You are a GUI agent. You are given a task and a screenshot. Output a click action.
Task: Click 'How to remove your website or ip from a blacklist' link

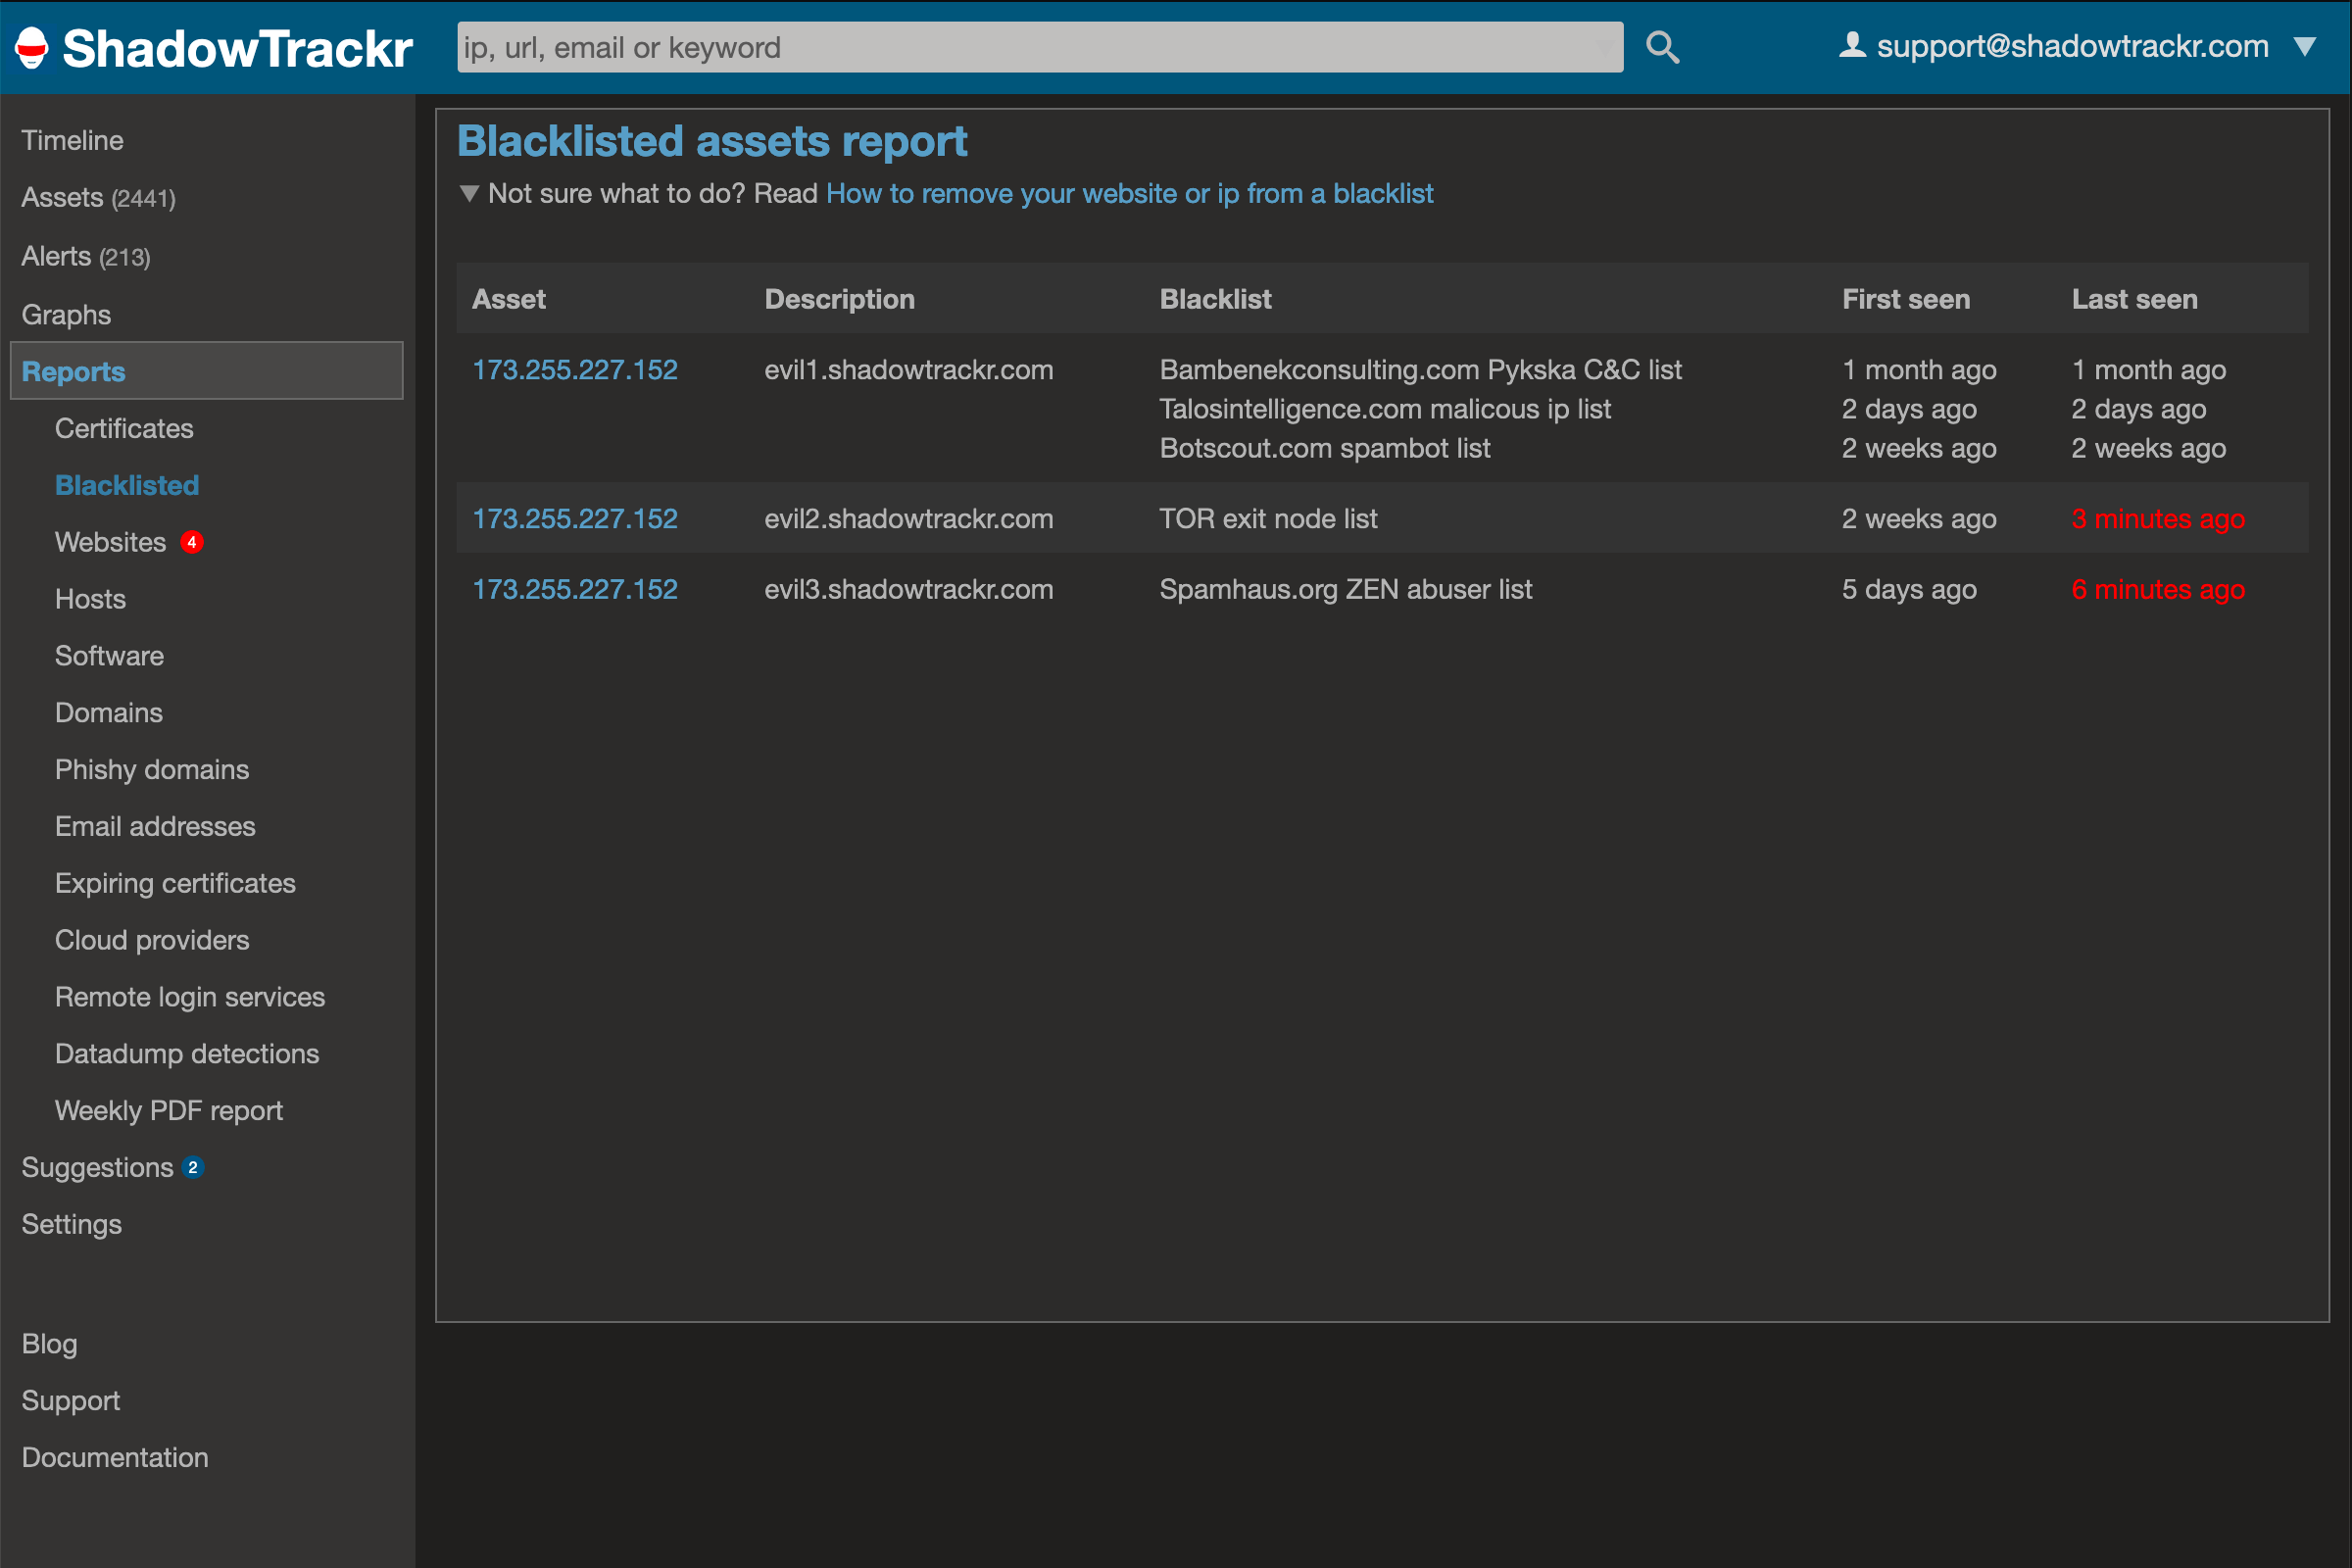pos(1129,194)
